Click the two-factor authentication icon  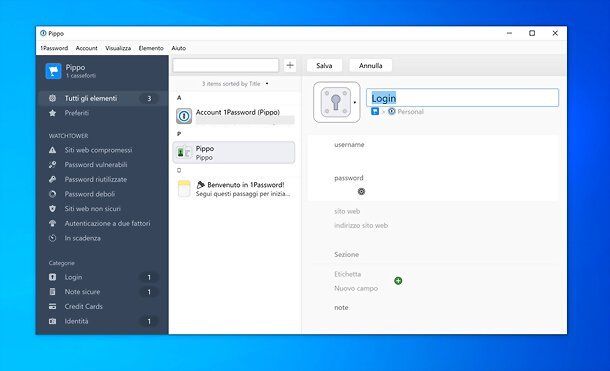tap(53, 224)
